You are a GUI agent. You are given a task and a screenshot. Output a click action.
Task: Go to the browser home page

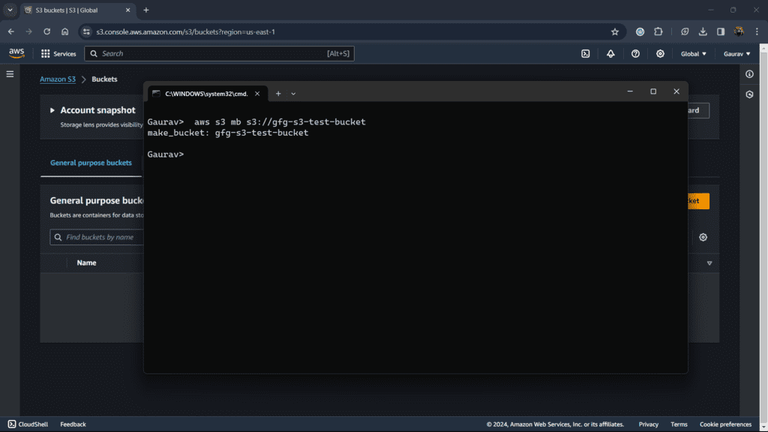click(x=65, y=31)
